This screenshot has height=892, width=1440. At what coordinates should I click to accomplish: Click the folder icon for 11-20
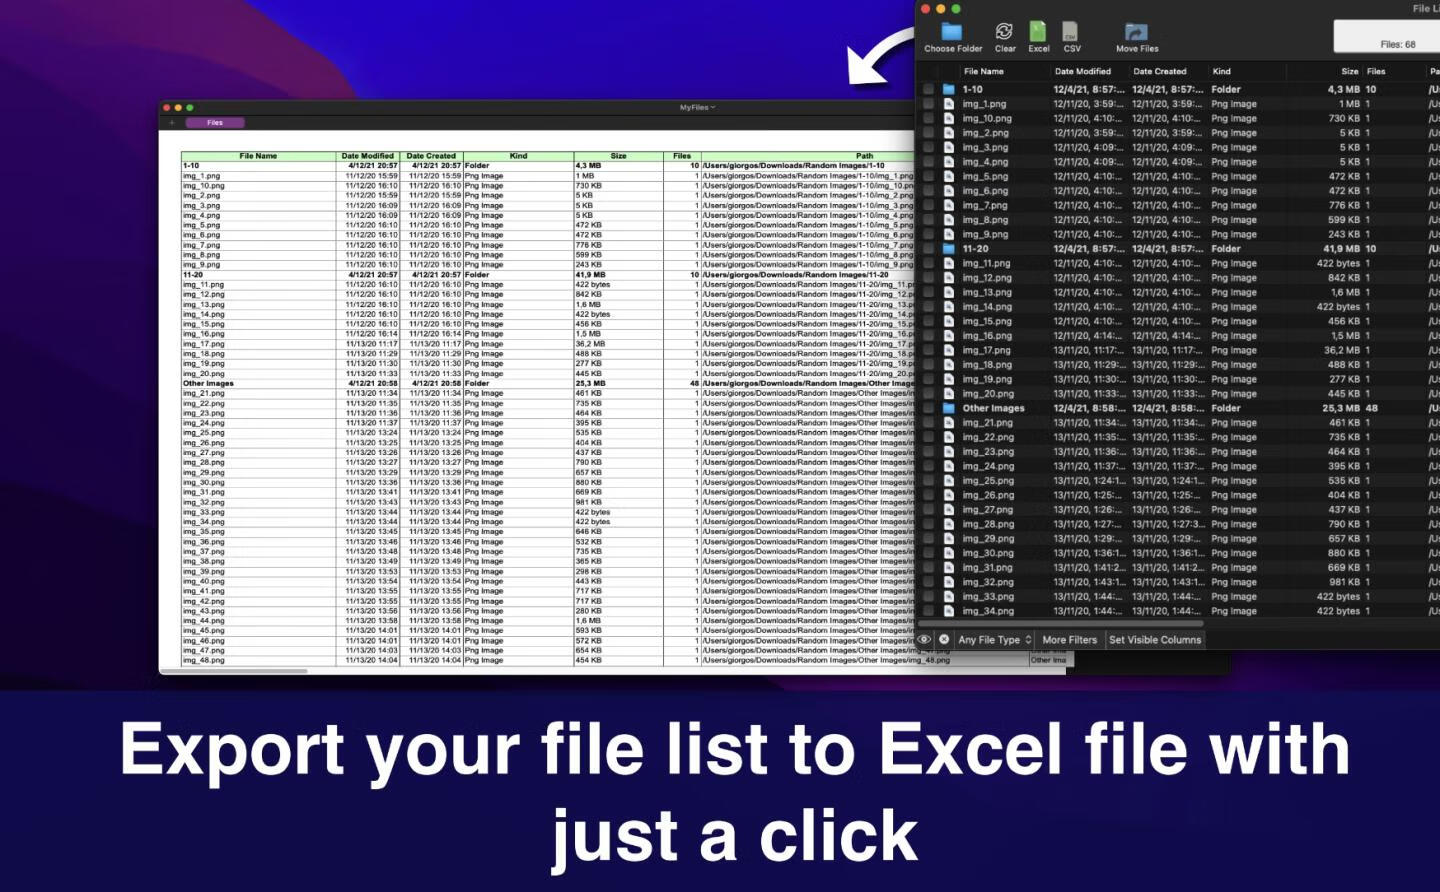point(948,249)
